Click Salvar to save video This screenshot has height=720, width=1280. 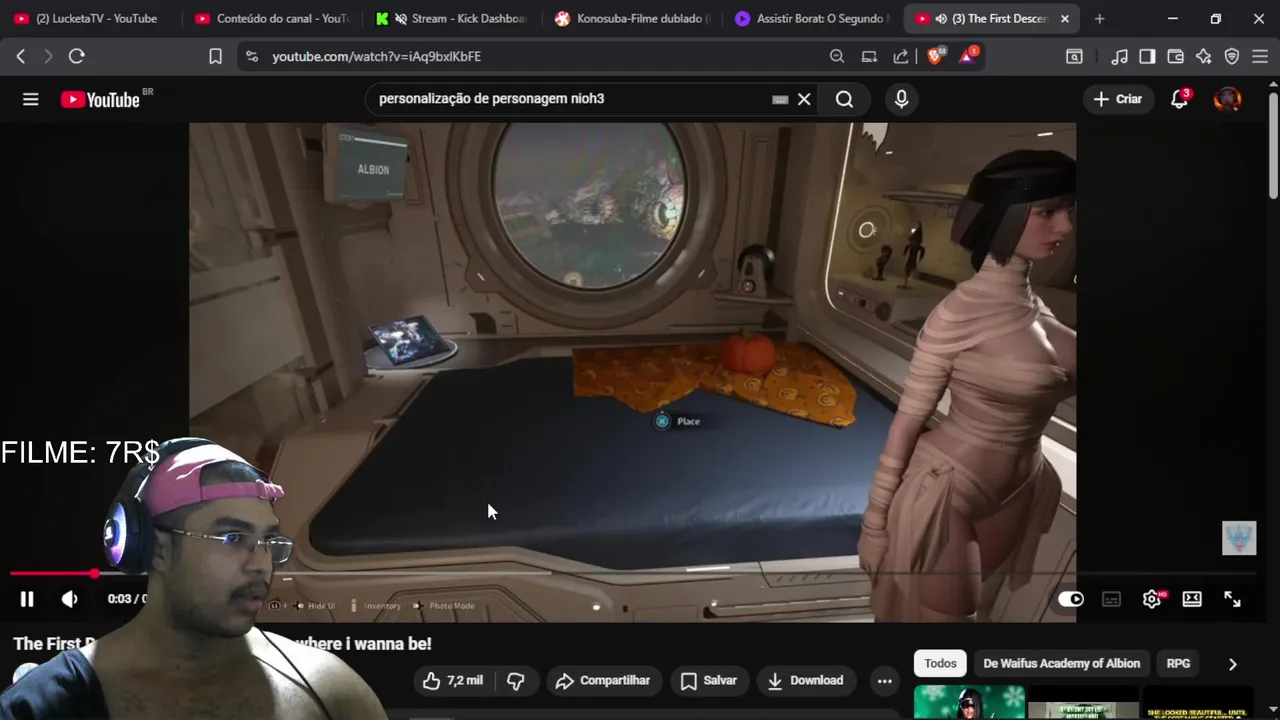pos(708,680)
